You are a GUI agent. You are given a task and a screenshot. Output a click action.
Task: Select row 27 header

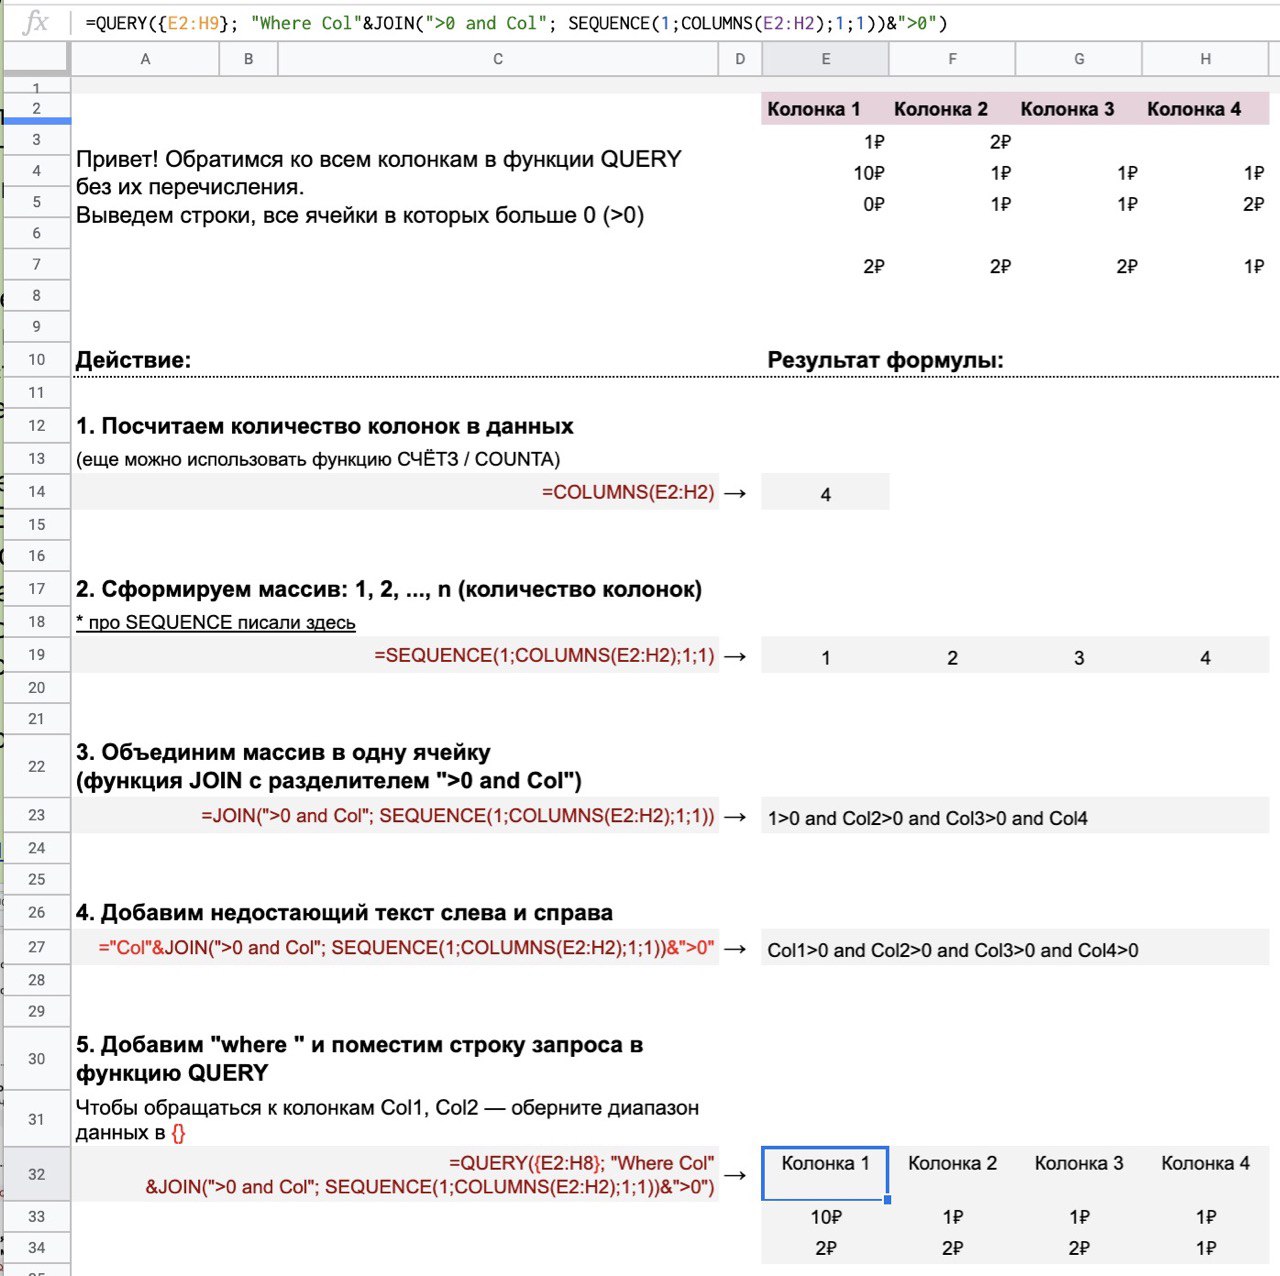pos(37,947)
